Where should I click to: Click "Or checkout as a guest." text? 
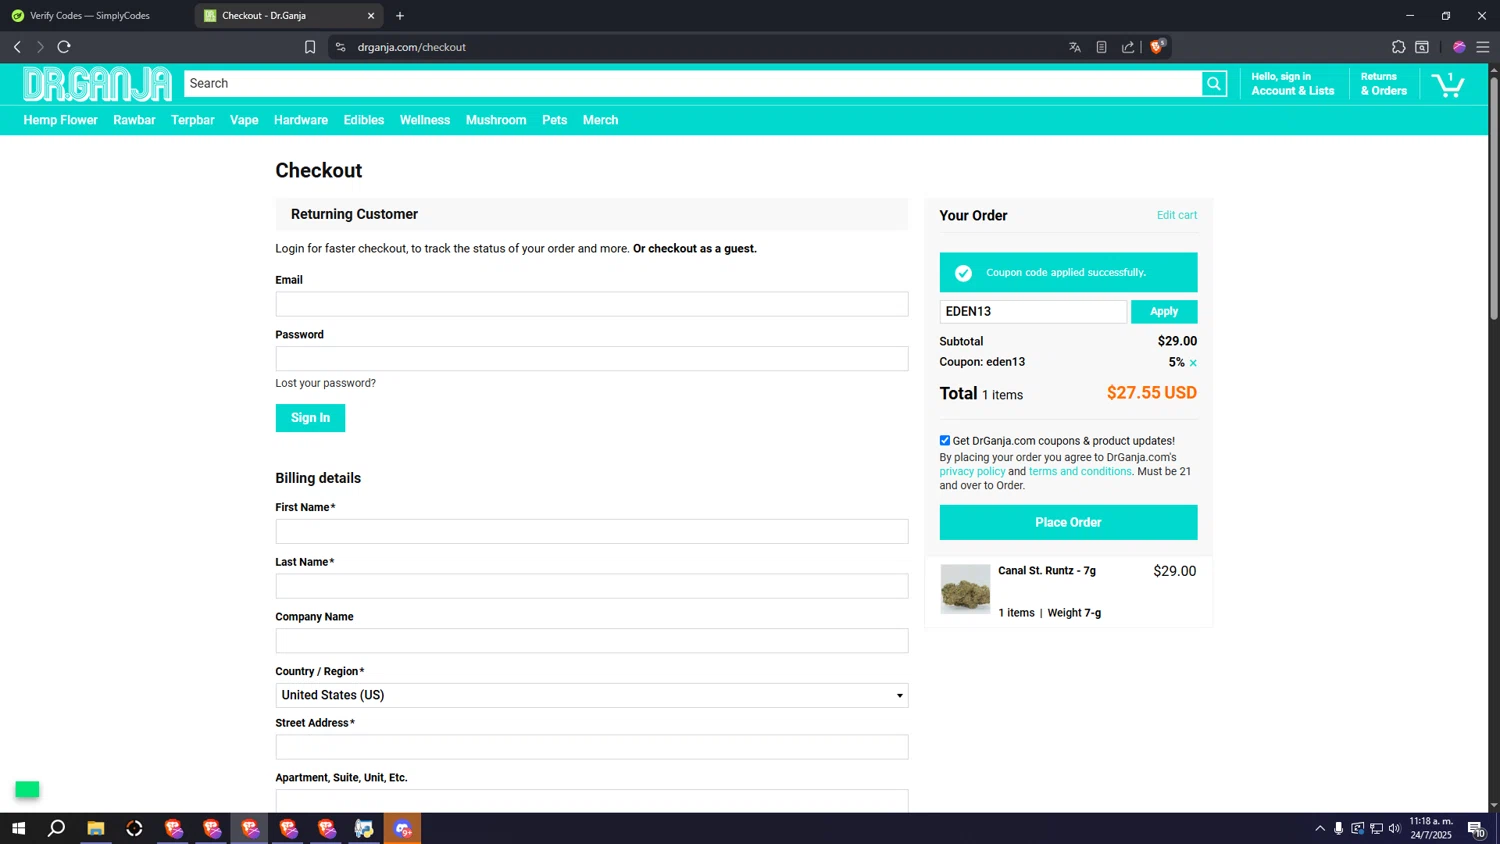695,249
